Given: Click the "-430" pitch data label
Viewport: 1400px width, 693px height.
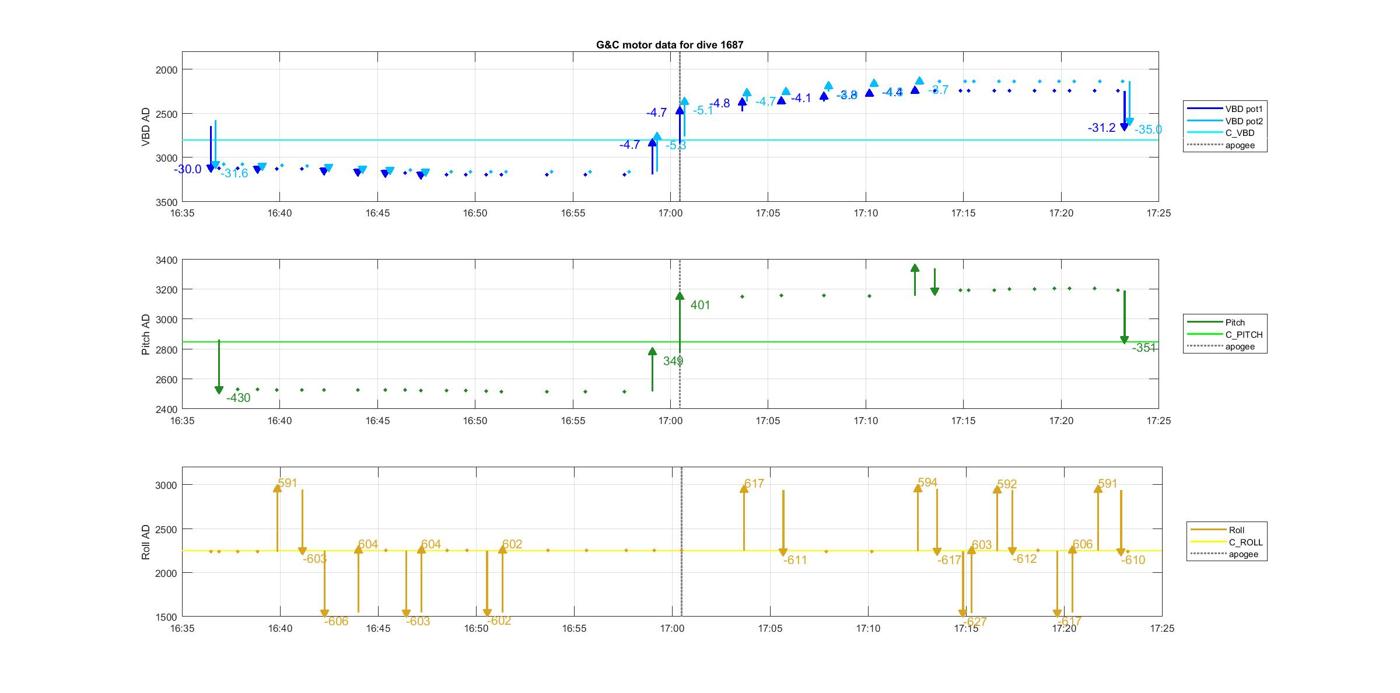Looking at the screenshot, I should click(x=238, y=398).
